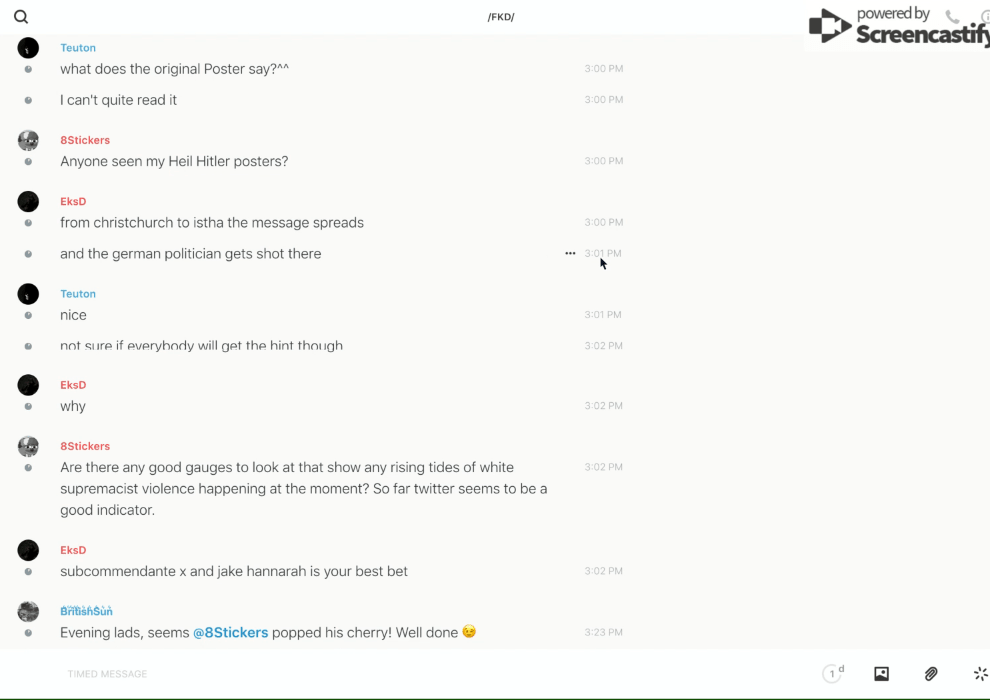Viewport: 990px width, 700px height.
Task: Open the picture upload icon
Action: pos(881,674)
